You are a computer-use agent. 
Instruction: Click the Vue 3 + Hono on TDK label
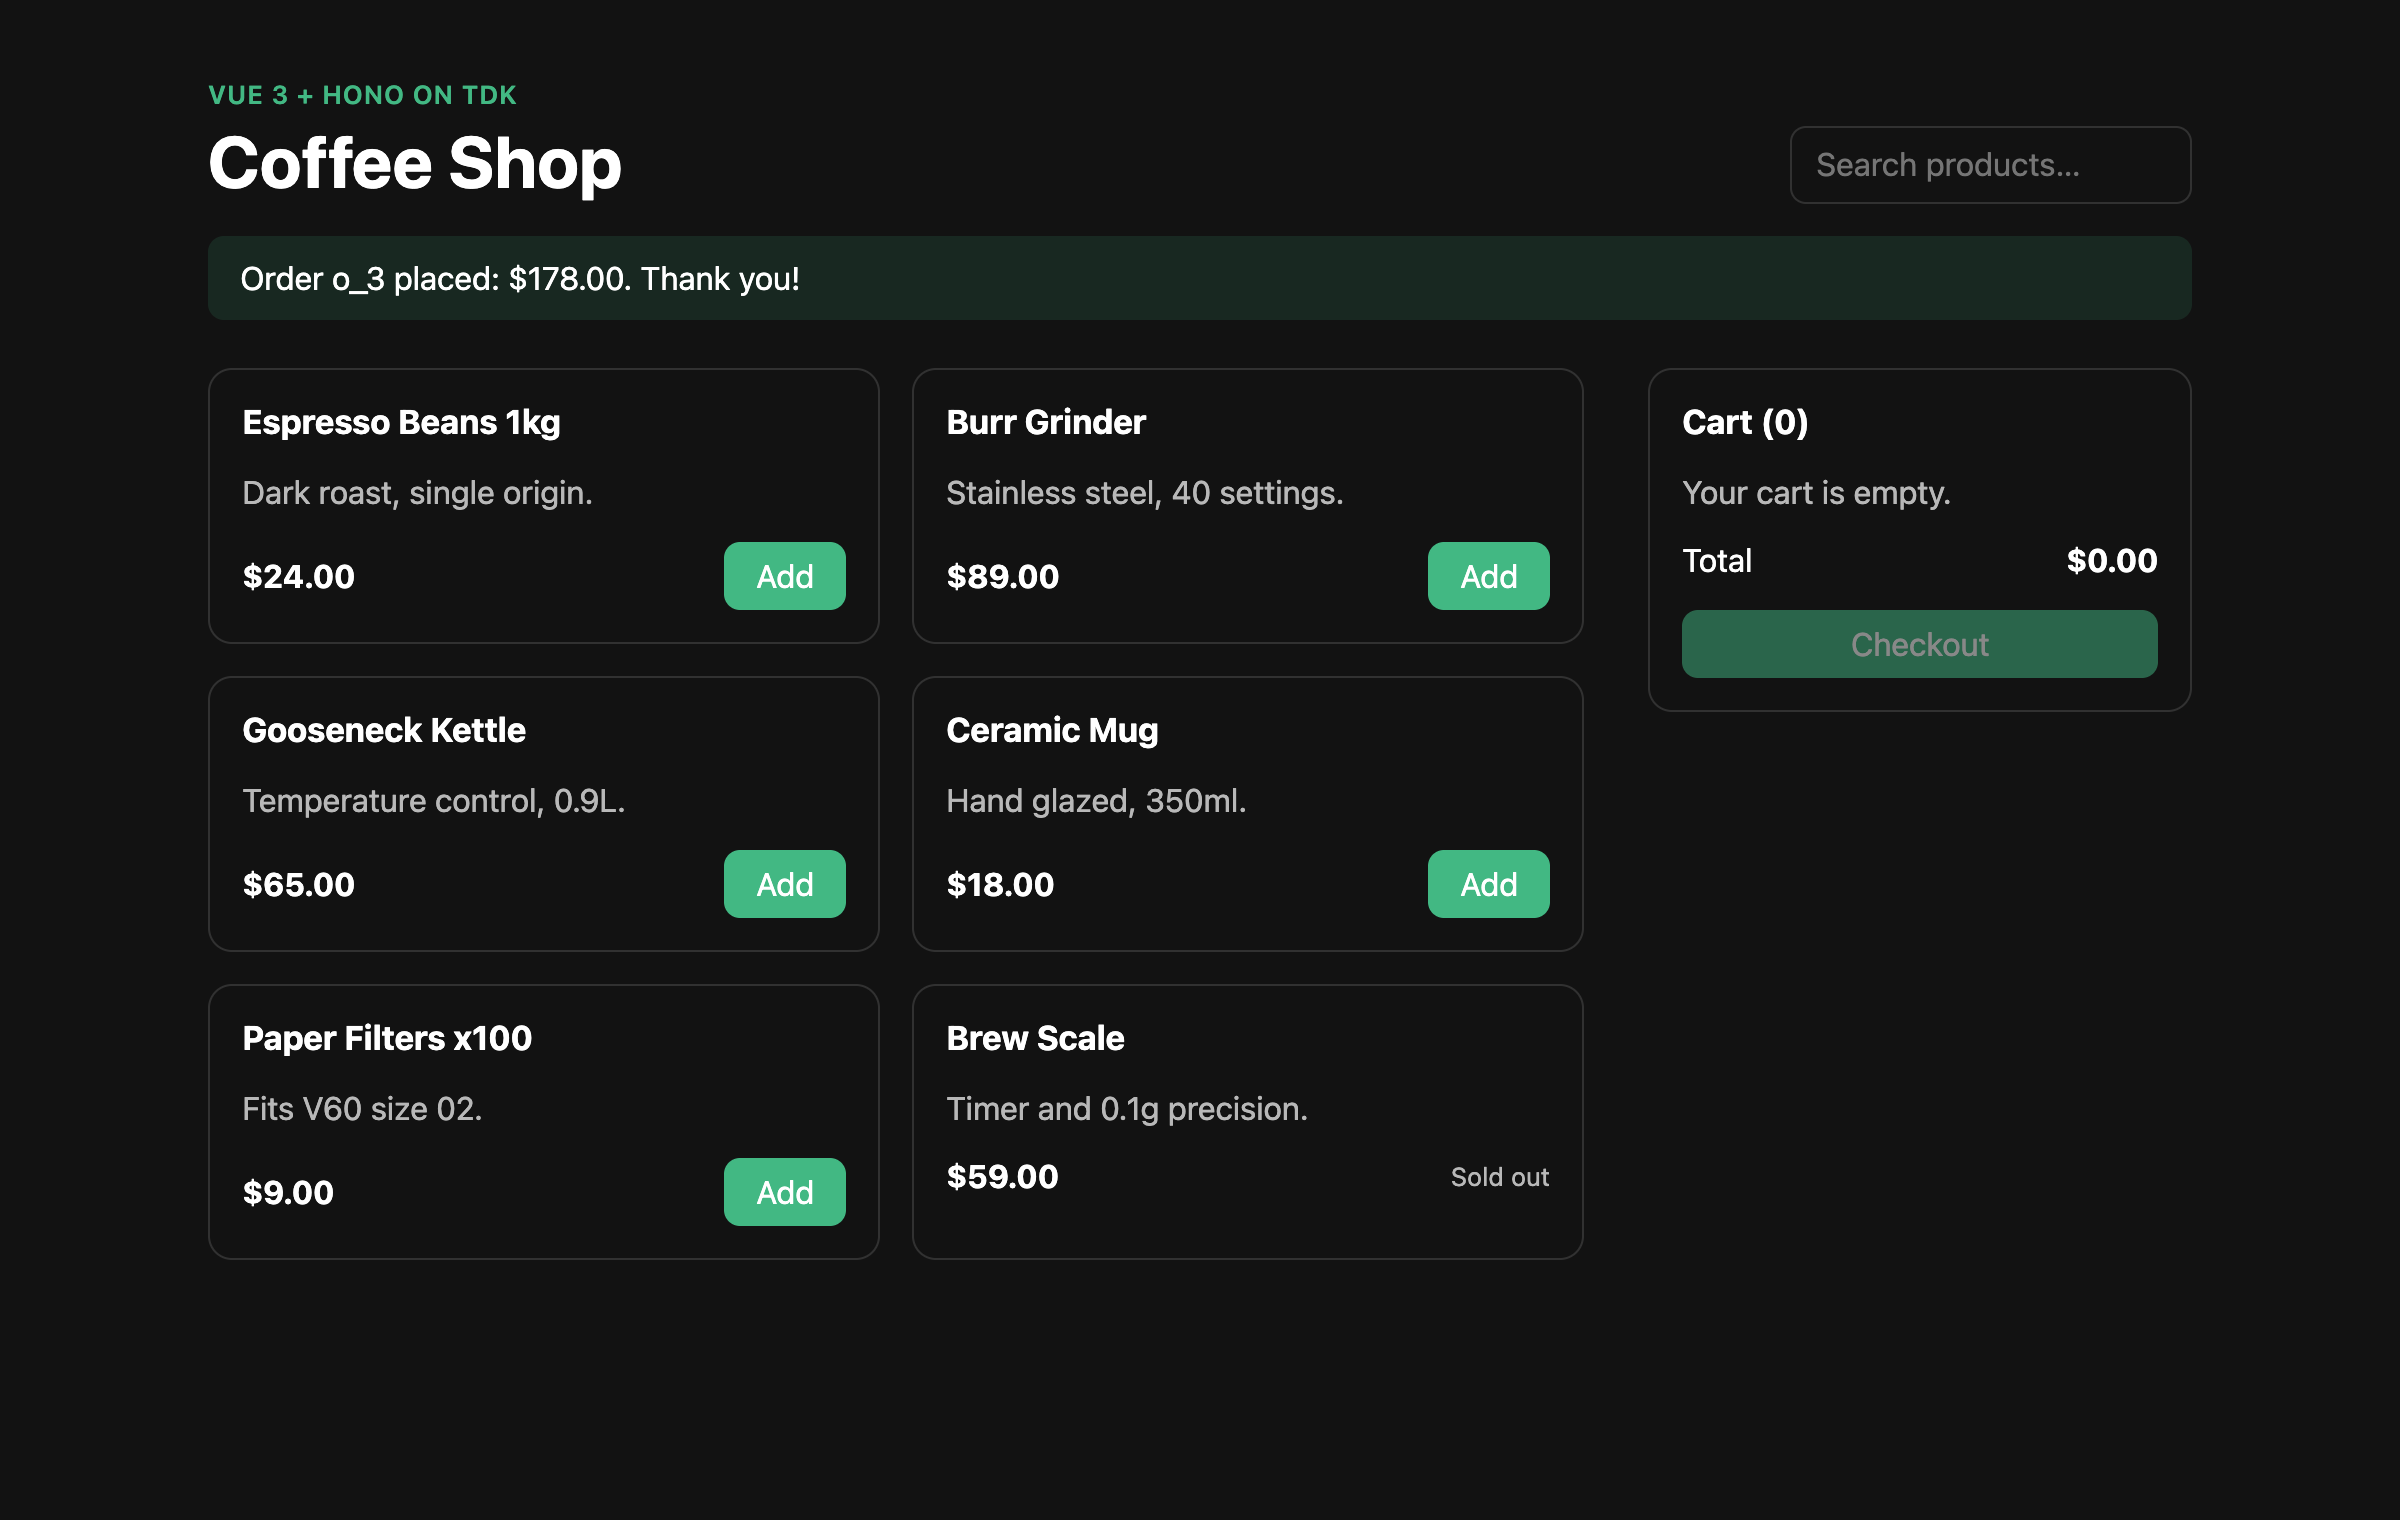click(362, 95)
